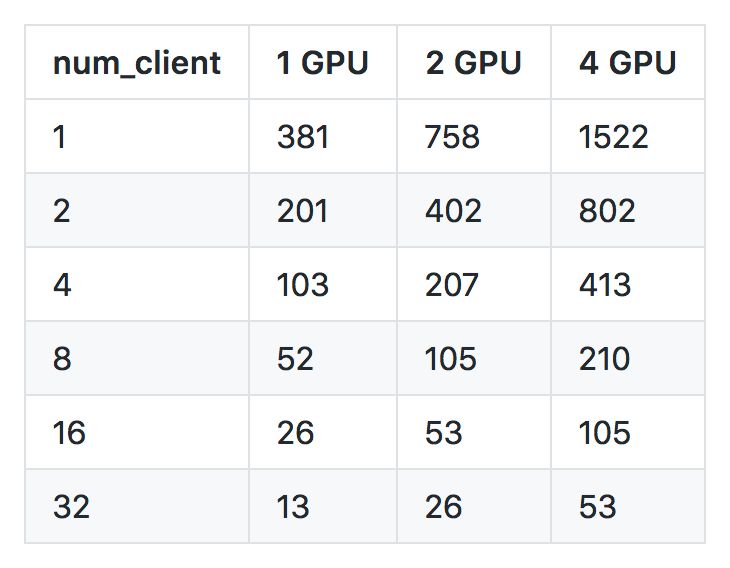Select the 201 cell

point(323,210)
